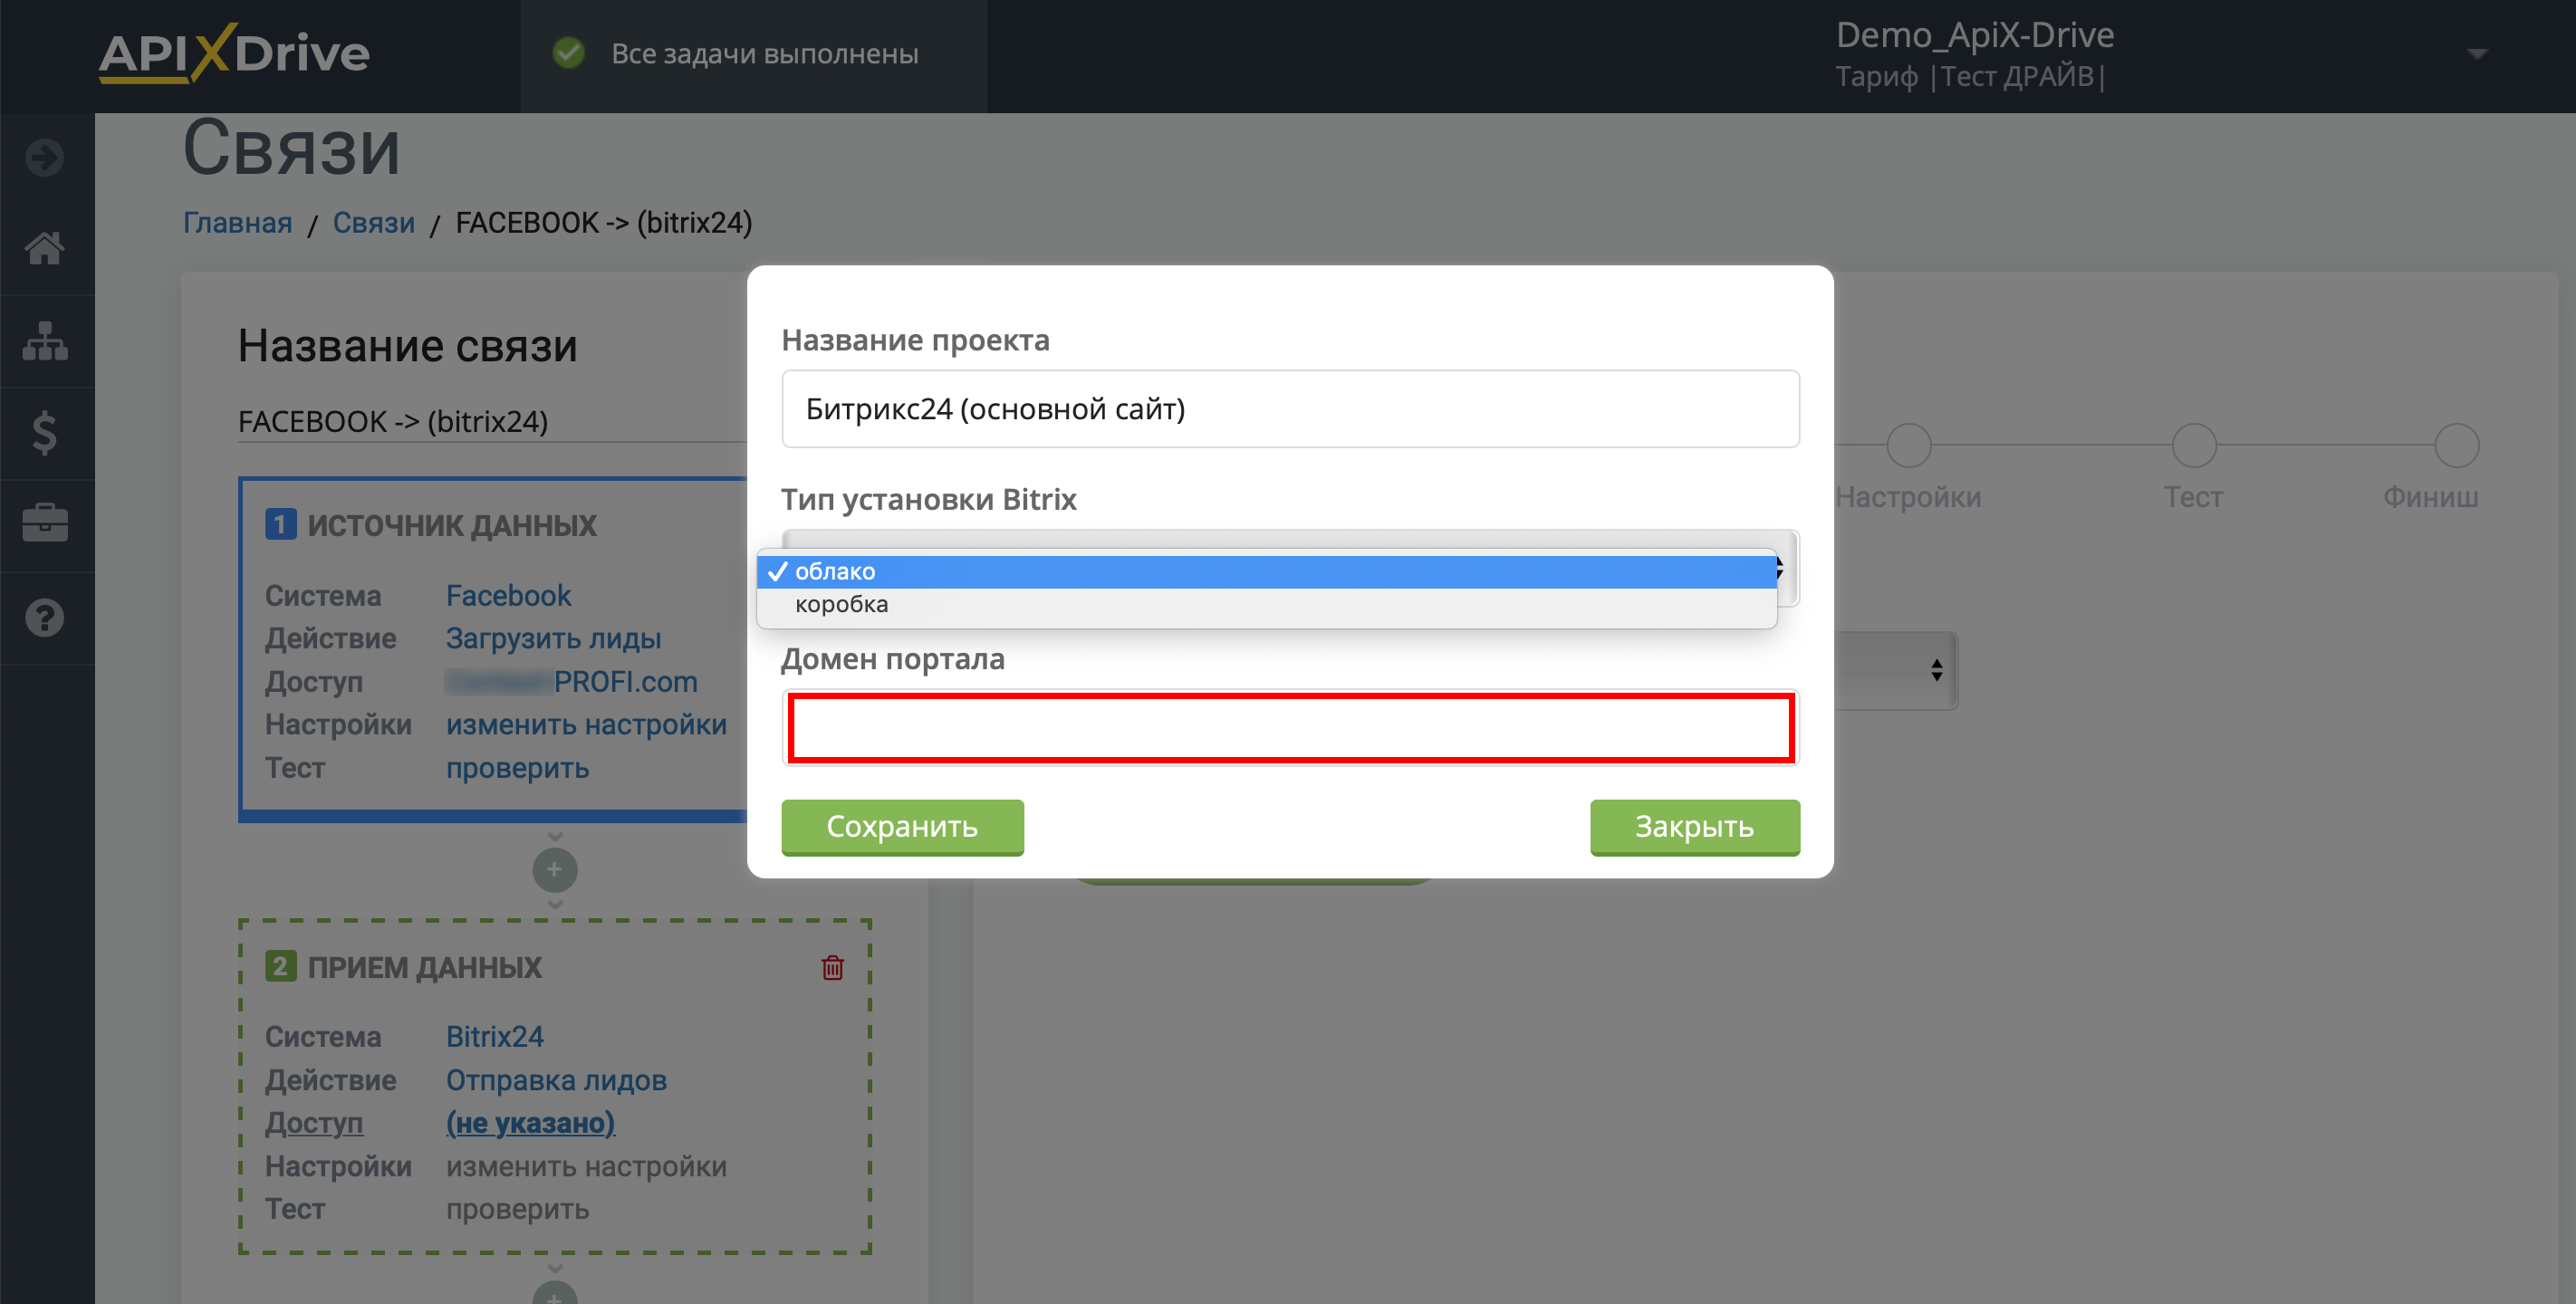Click the ApiX-Drive logo

(x=234, y=54)
